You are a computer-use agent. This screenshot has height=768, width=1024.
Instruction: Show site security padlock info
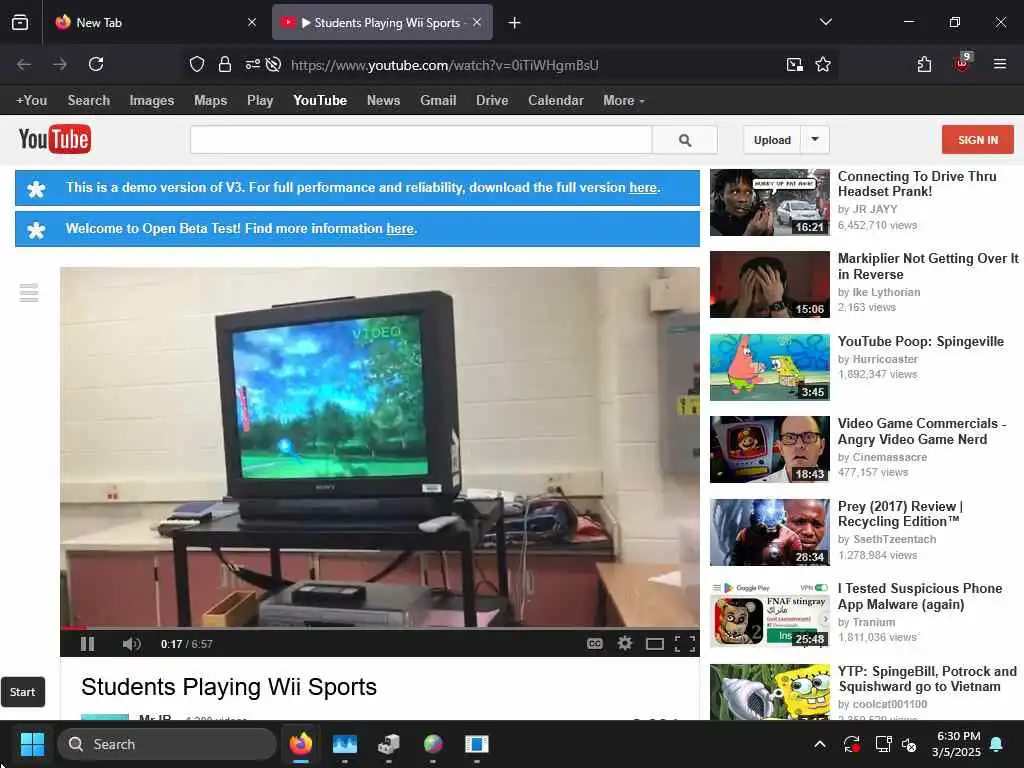coord(225,64)
